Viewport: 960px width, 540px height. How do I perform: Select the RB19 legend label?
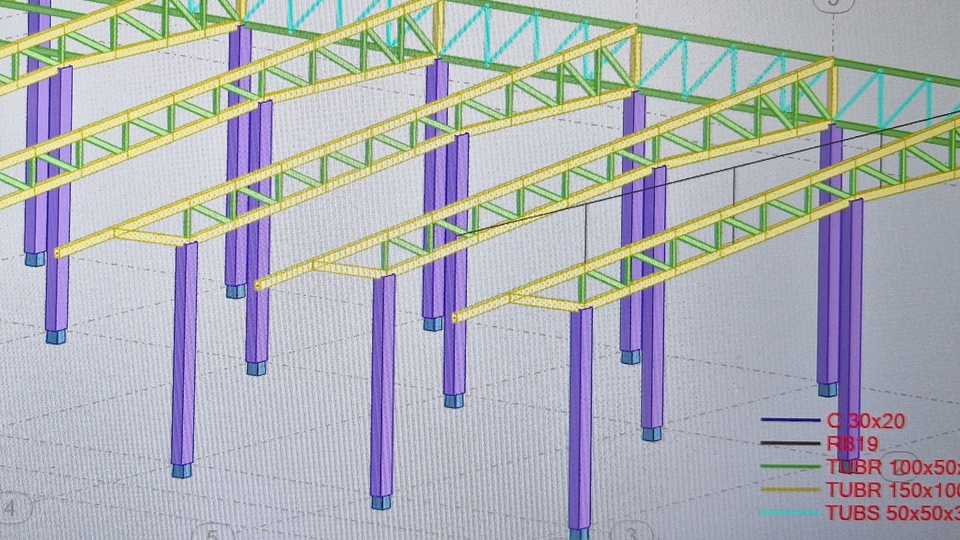pyautogui.click(x=849, y=444)
